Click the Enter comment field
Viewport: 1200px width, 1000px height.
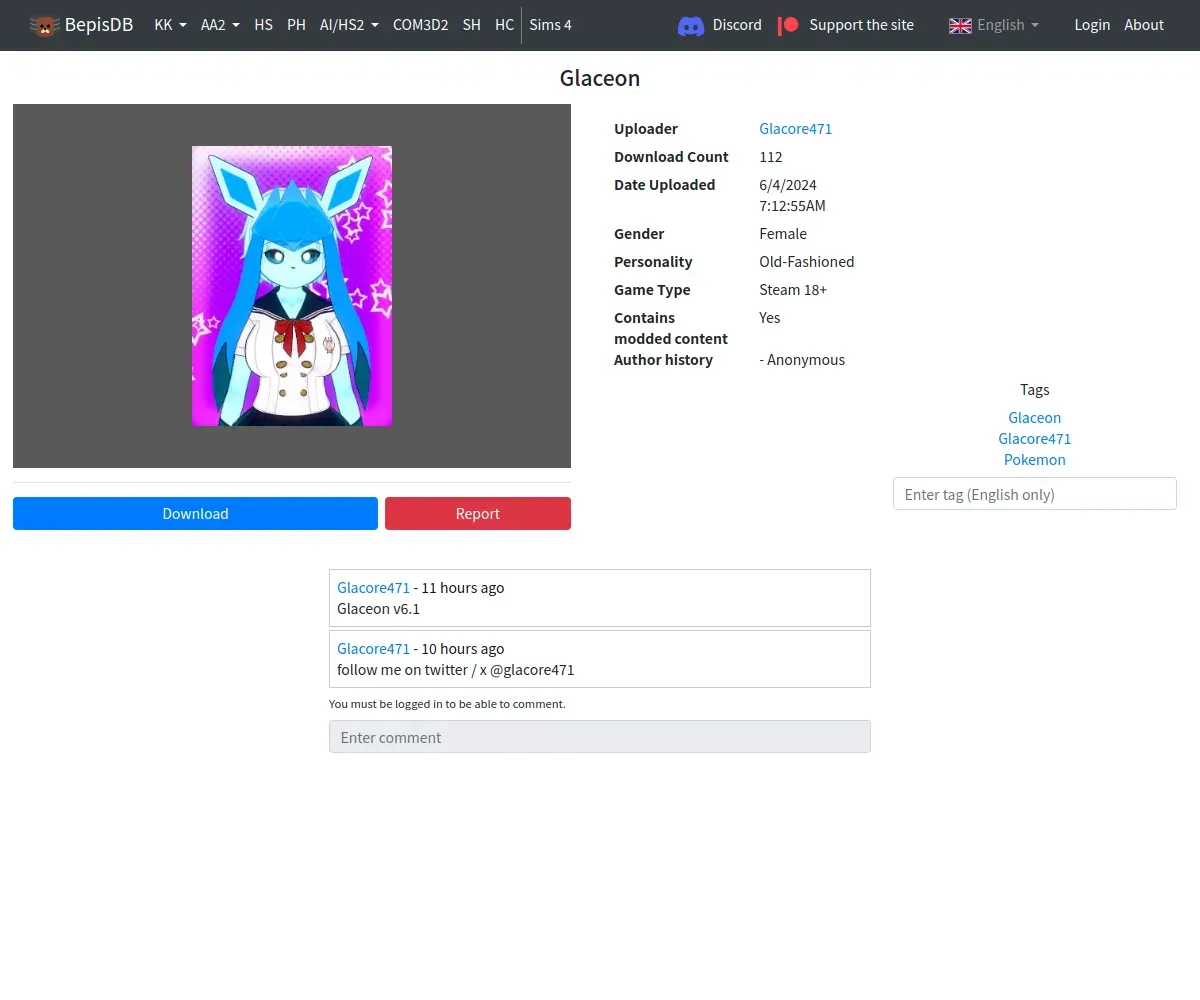point(600,737)
